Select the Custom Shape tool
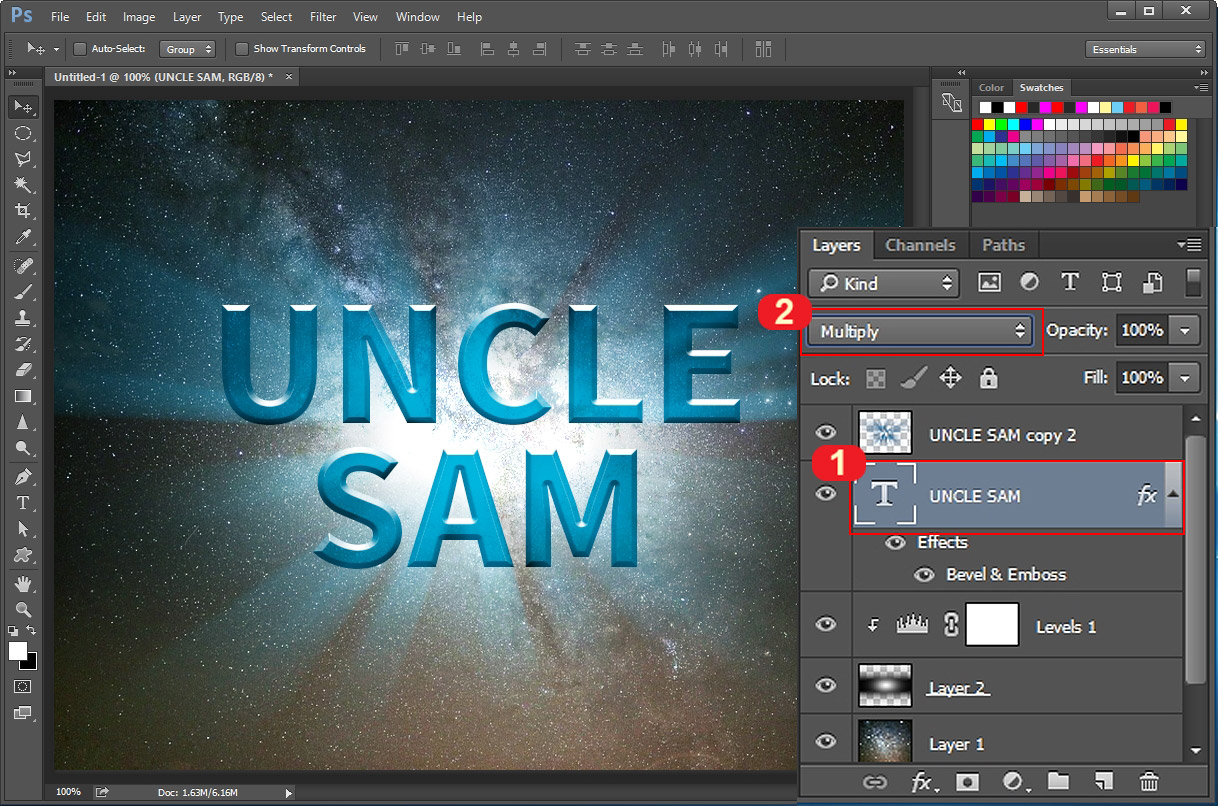 click(23, 555)
